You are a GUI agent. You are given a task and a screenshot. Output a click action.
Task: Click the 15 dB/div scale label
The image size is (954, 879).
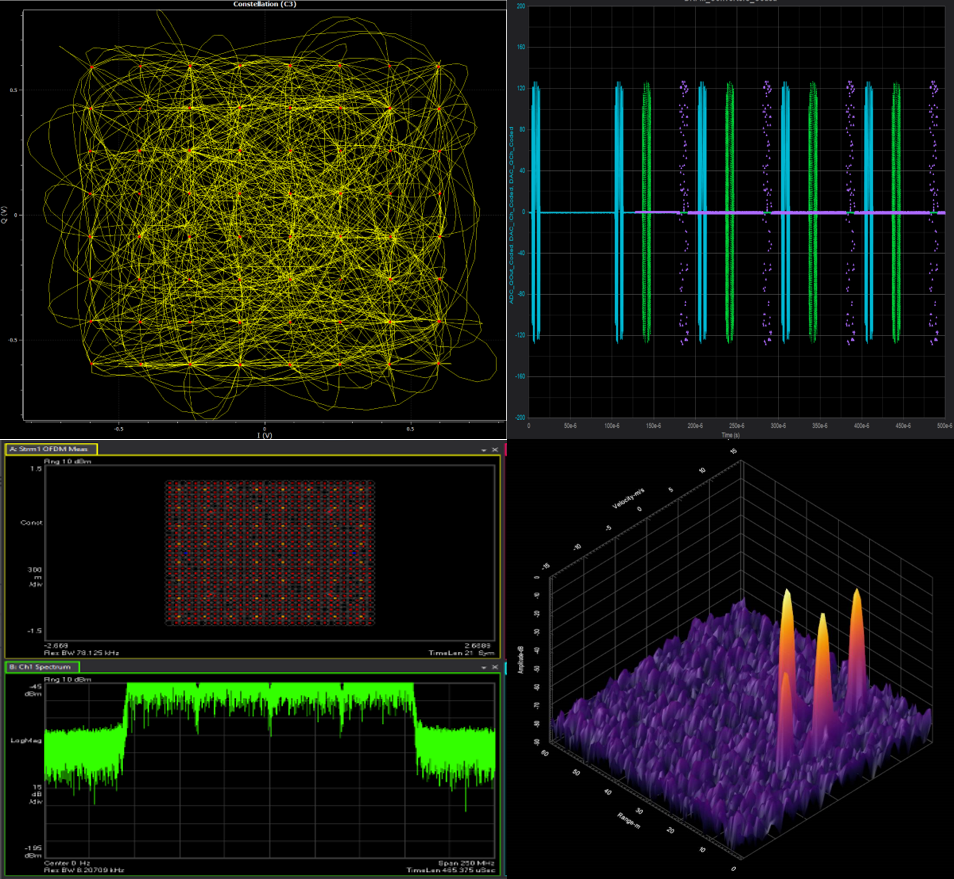pos(36,794)
